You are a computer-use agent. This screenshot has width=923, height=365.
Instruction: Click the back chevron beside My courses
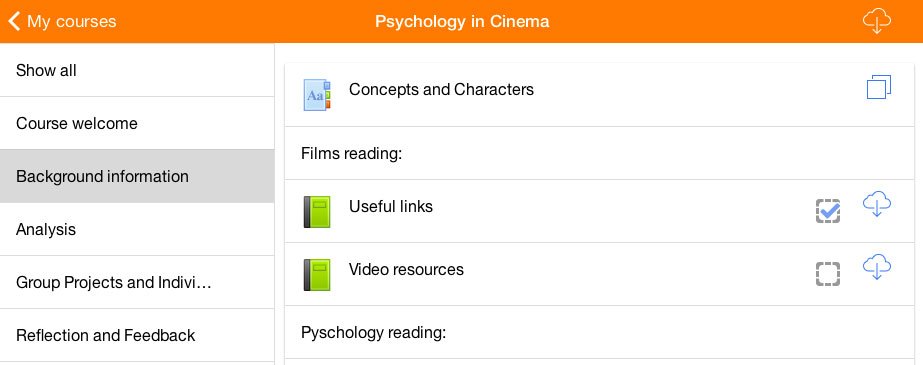pyautogui.click(x=14, y=22)
